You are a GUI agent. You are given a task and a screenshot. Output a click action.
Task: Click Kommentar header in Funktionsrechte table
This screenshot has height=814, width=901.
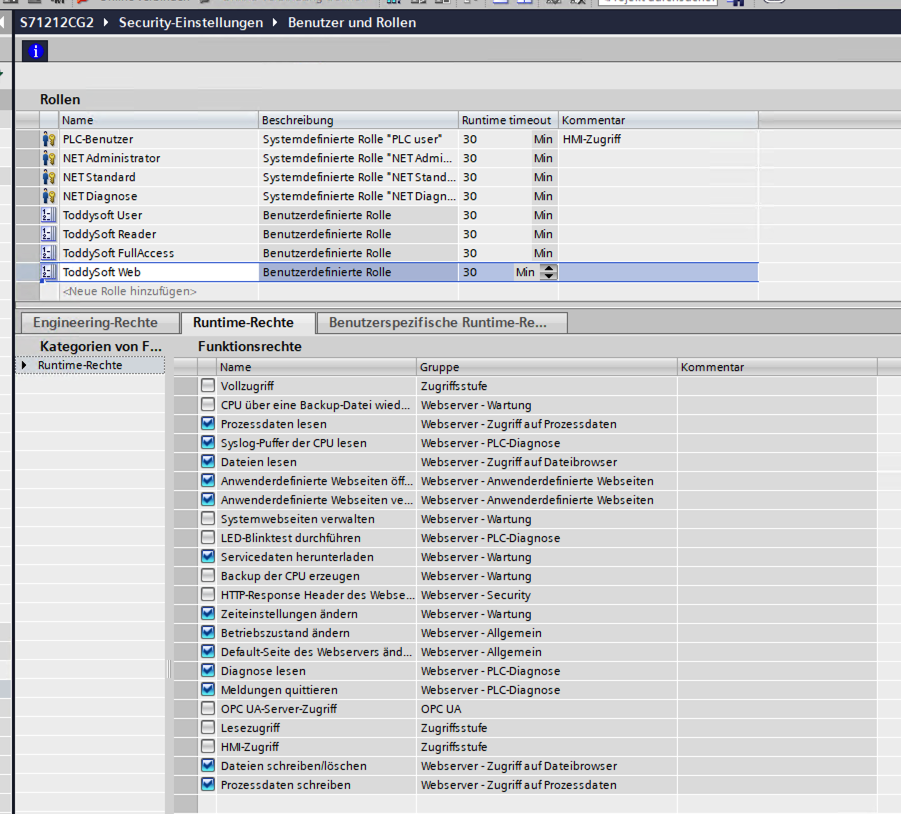(777, 367)
